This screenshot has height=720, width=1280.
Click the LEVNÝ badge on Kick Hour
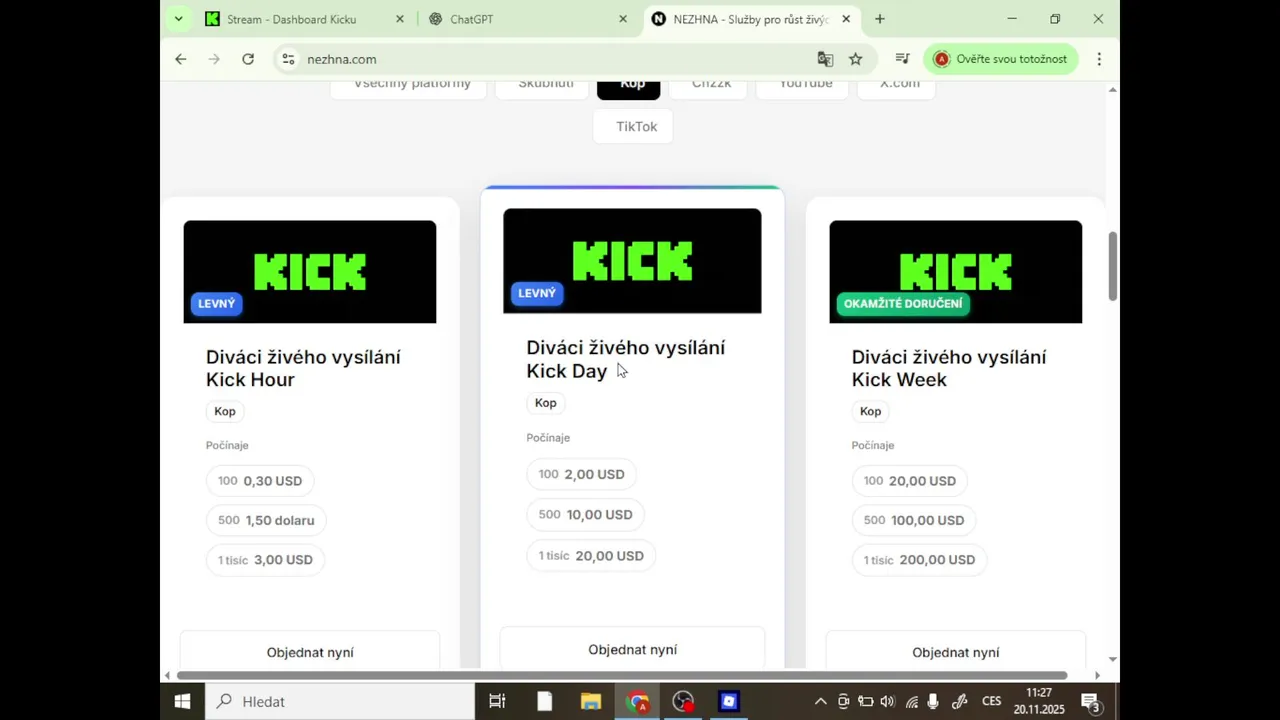[217, 303]
